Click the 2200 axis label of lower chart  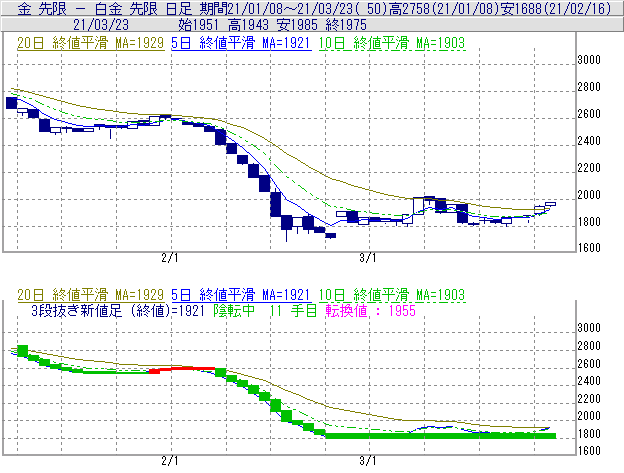click(589, 399)
